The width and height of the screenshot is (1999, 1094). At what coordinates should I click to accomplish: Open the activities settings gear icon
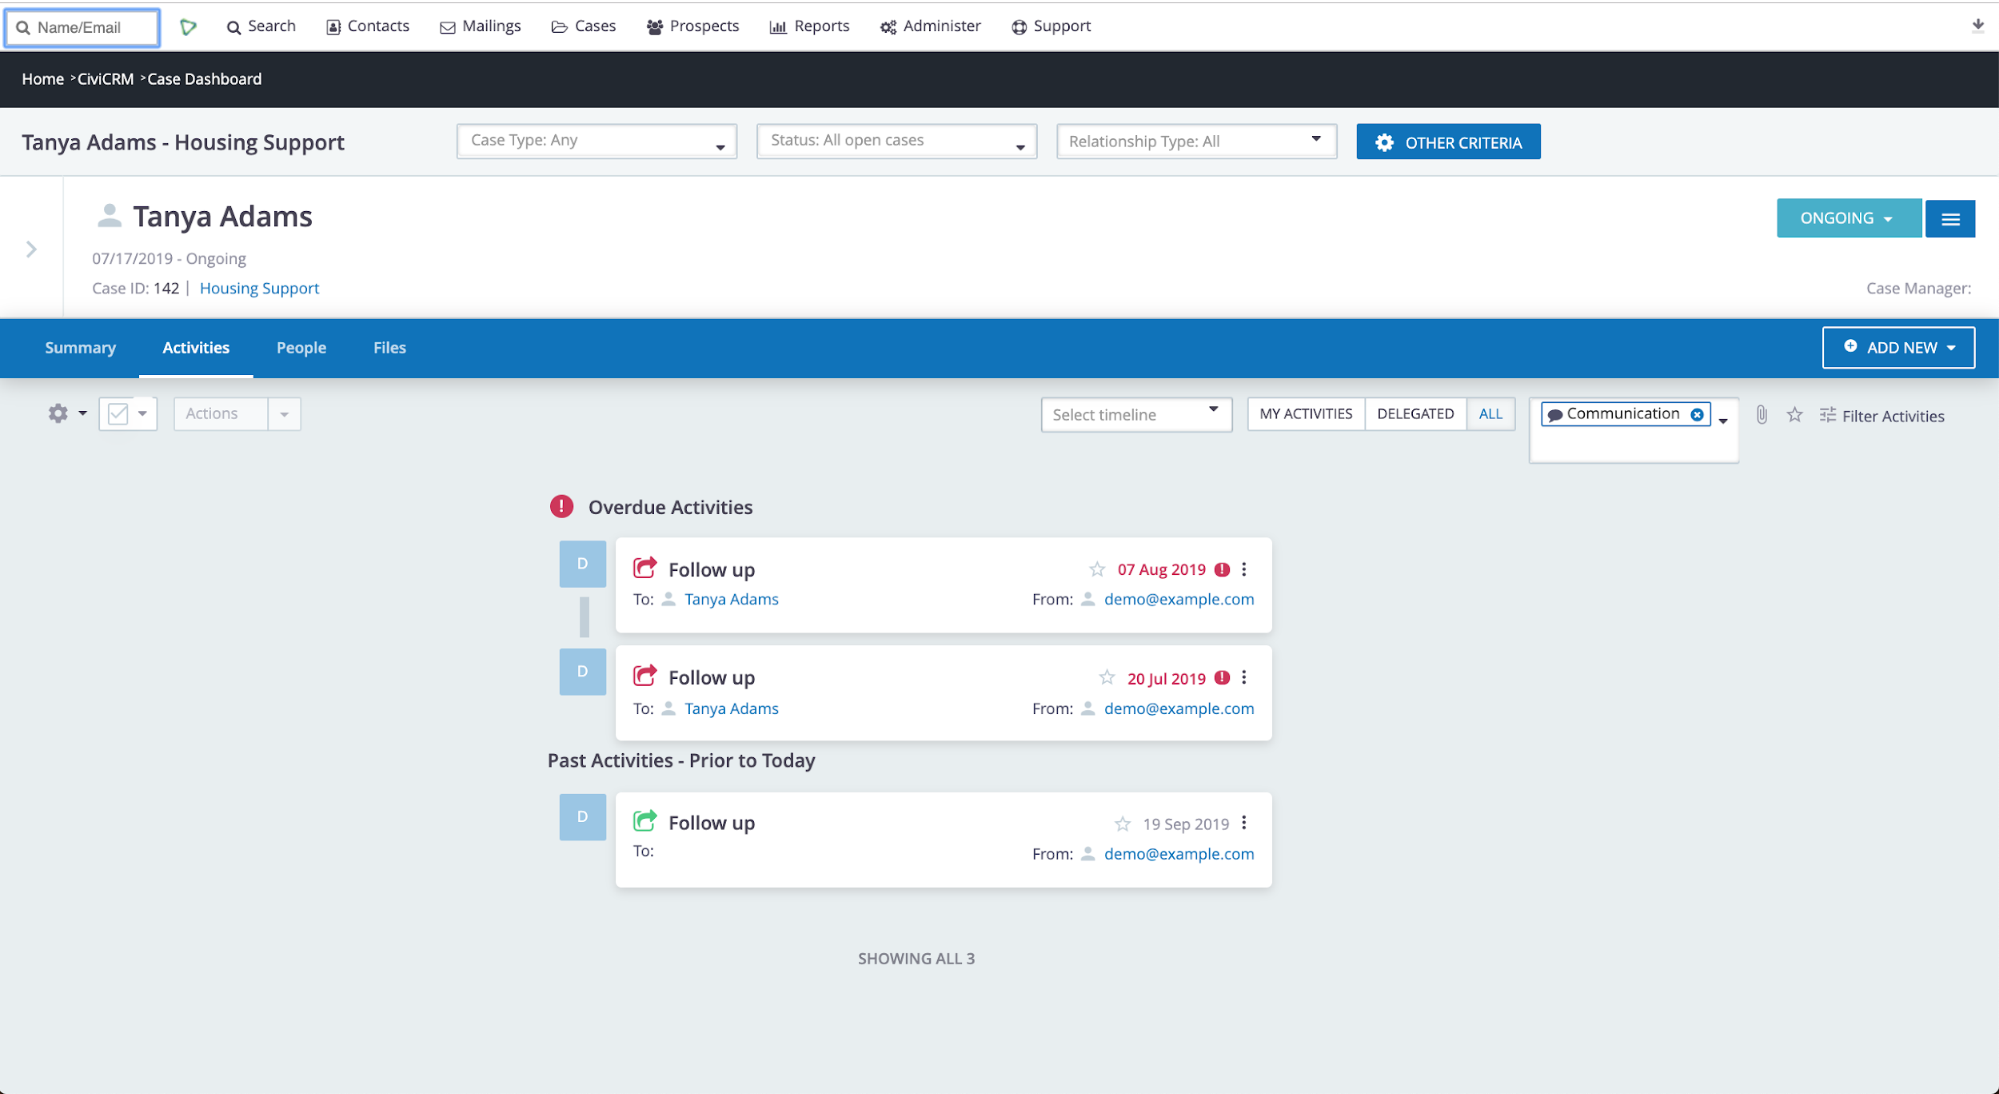point(59,413)
